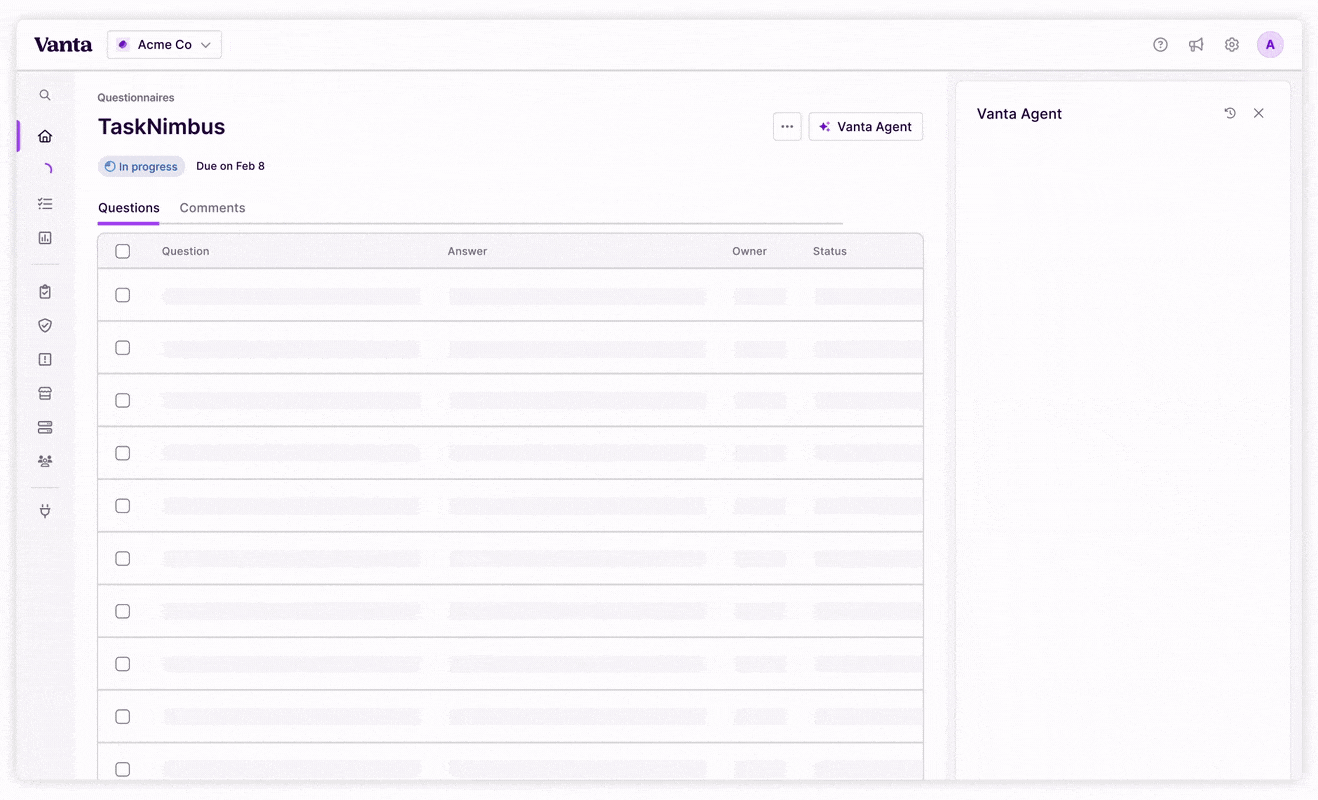This screenshot has height=800, width=1318.
Task: Click the Question column header
Action: [x=186, y=252]
